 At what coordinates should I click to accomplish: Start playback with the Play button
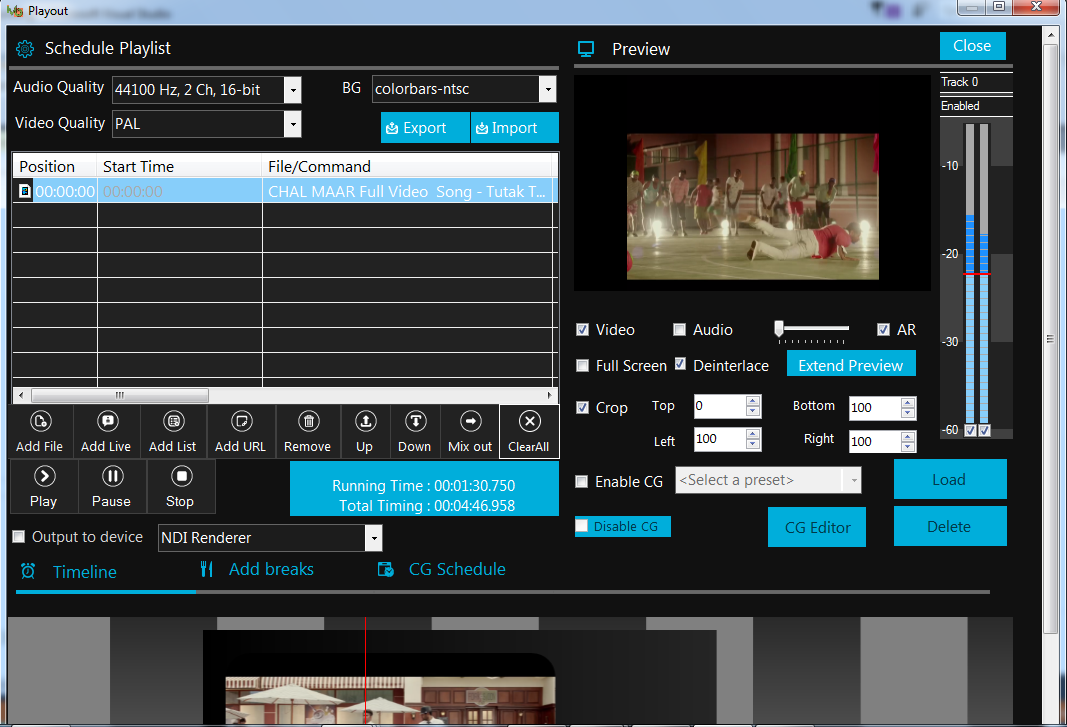tap(44, 487)
